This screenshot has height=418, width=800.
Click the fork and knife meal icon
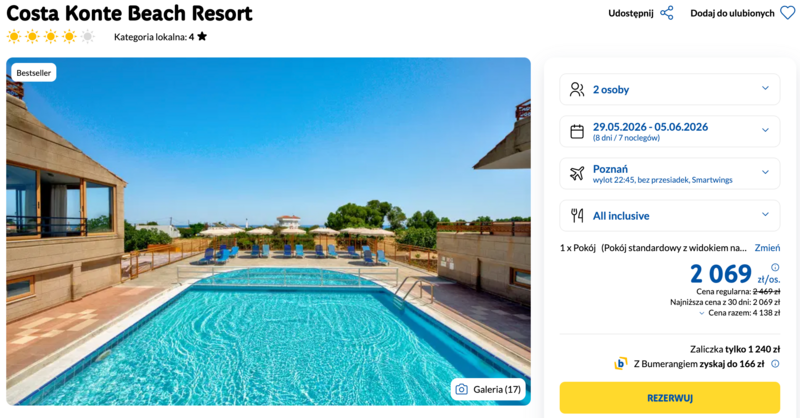click(x=577, y=215)
